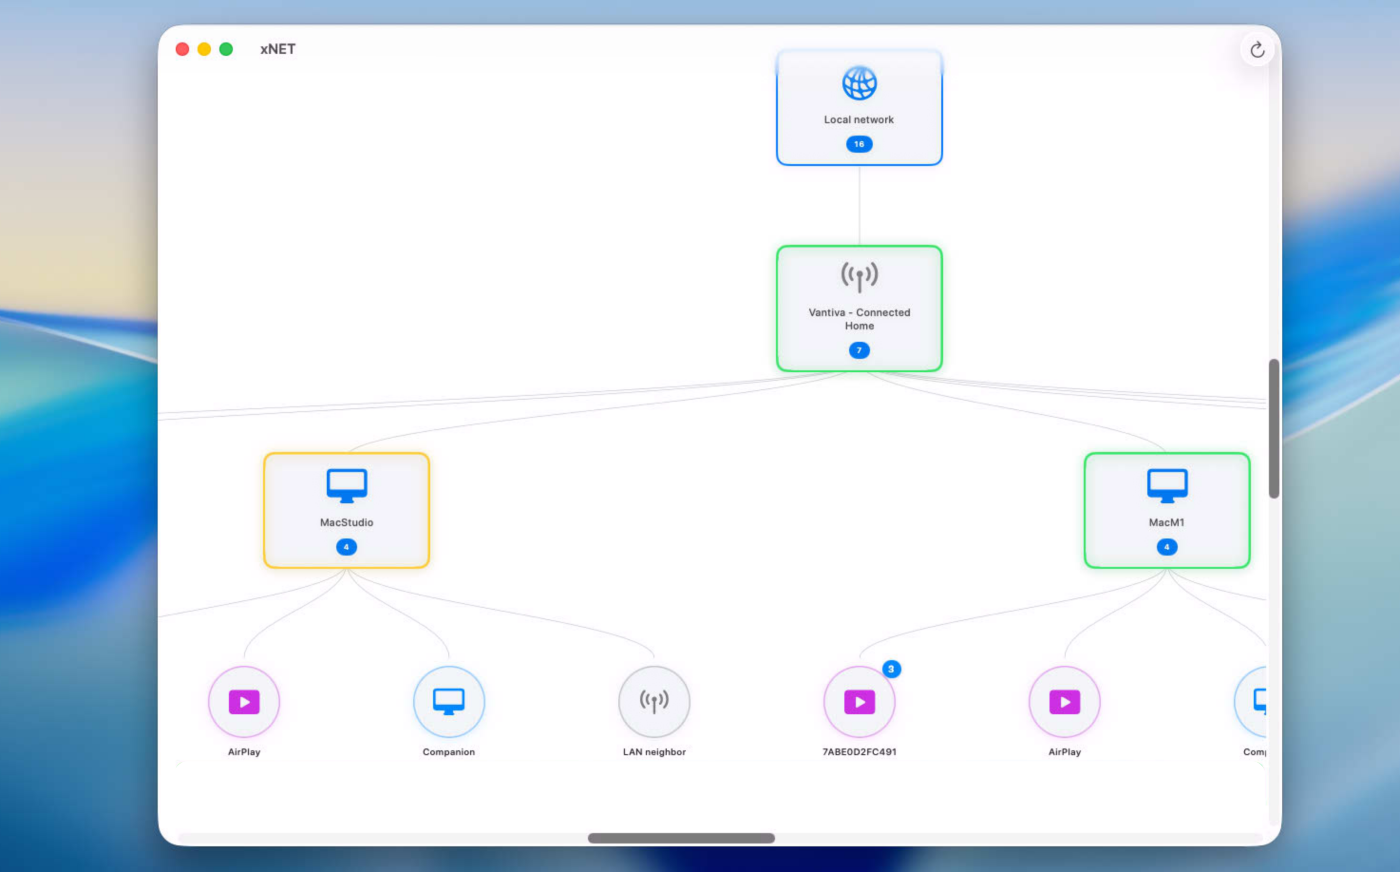
Task: Click the green zoom window button
Action: click(x=226, y=49)
